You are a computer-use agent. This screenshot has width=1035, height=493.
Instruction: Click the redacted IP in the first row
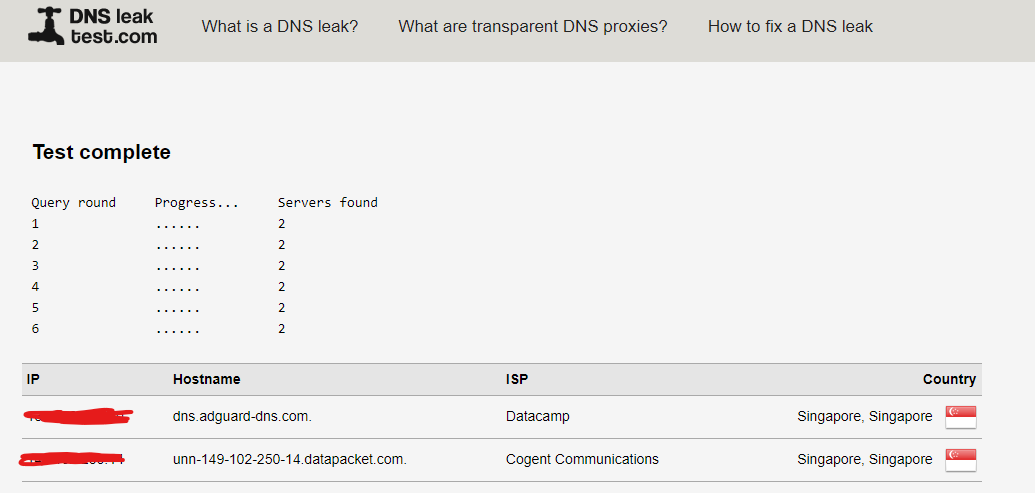coord(79,416)
